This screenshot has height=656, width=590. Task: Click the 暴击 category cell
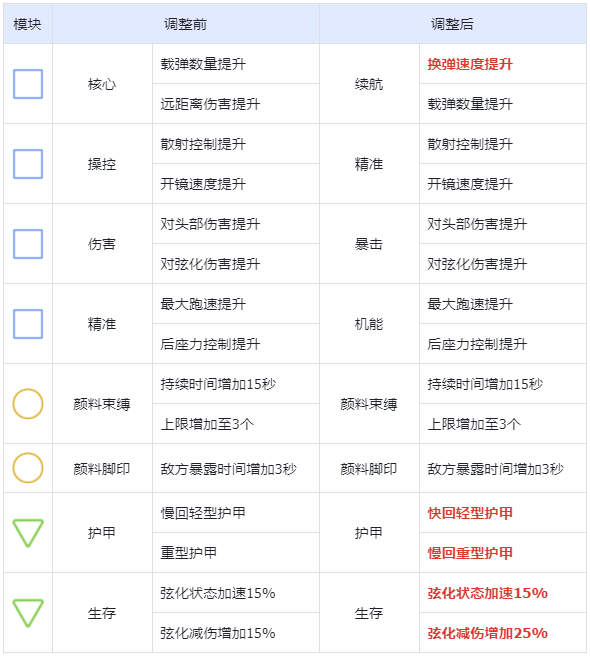click(369, 244)
